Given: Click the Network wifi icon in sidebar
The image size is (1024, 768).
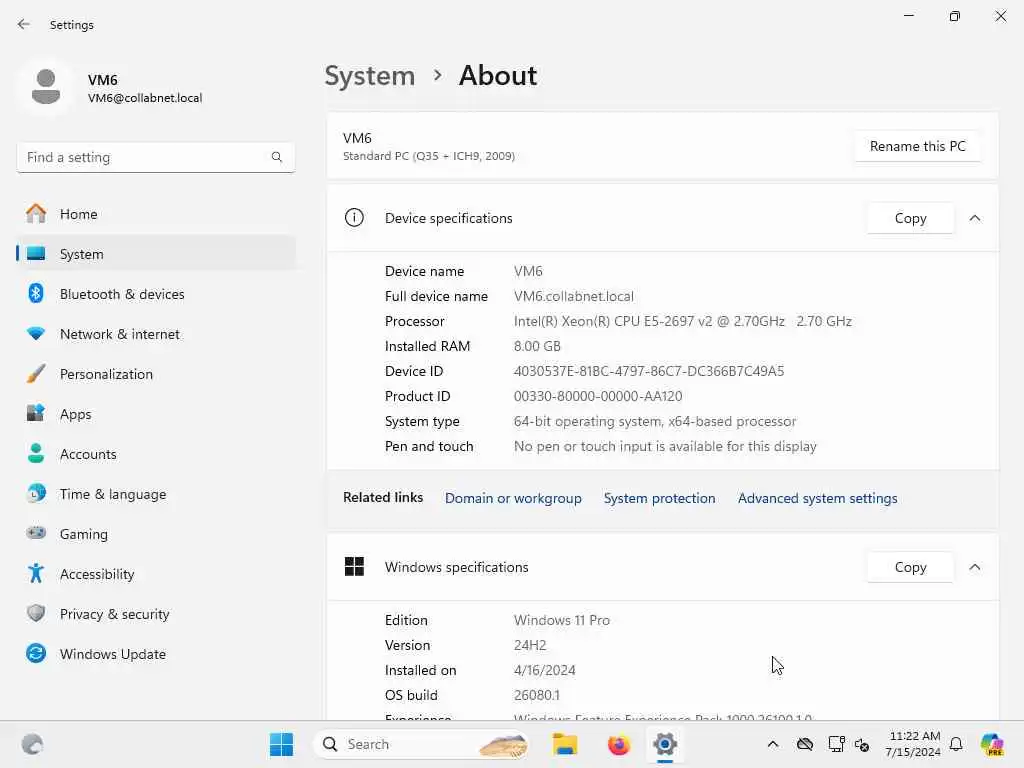Looking at the screenshot, I should pos(36,334).
